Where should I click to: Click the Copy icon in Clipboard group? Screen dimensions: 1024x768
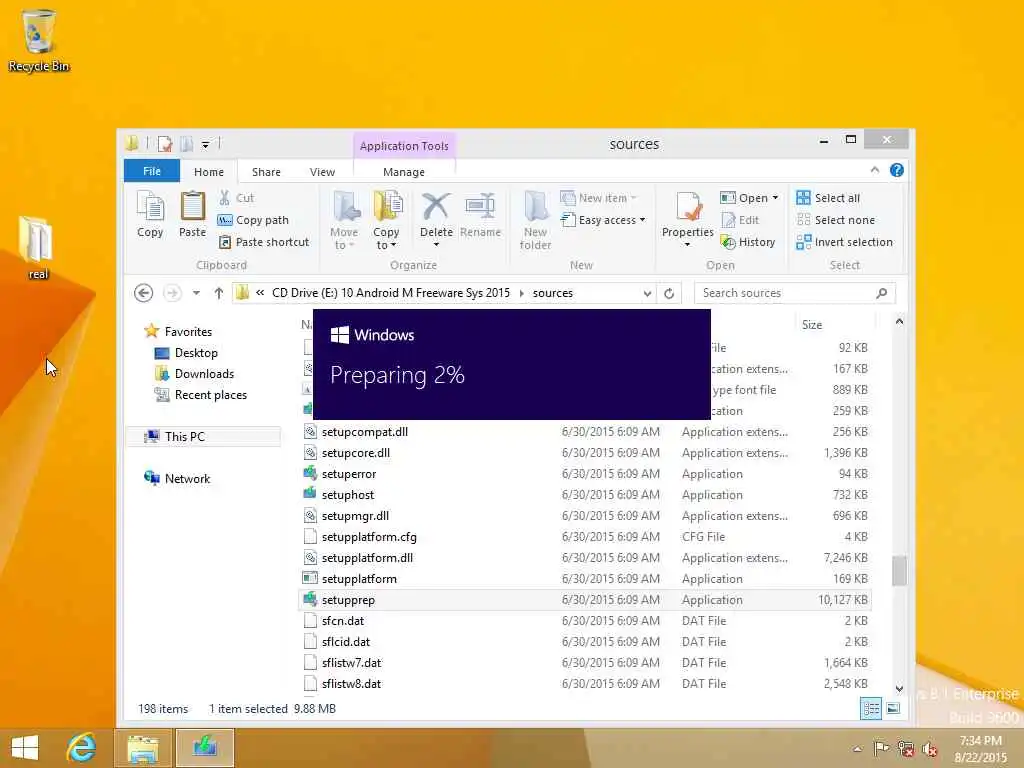coord(150,214)
